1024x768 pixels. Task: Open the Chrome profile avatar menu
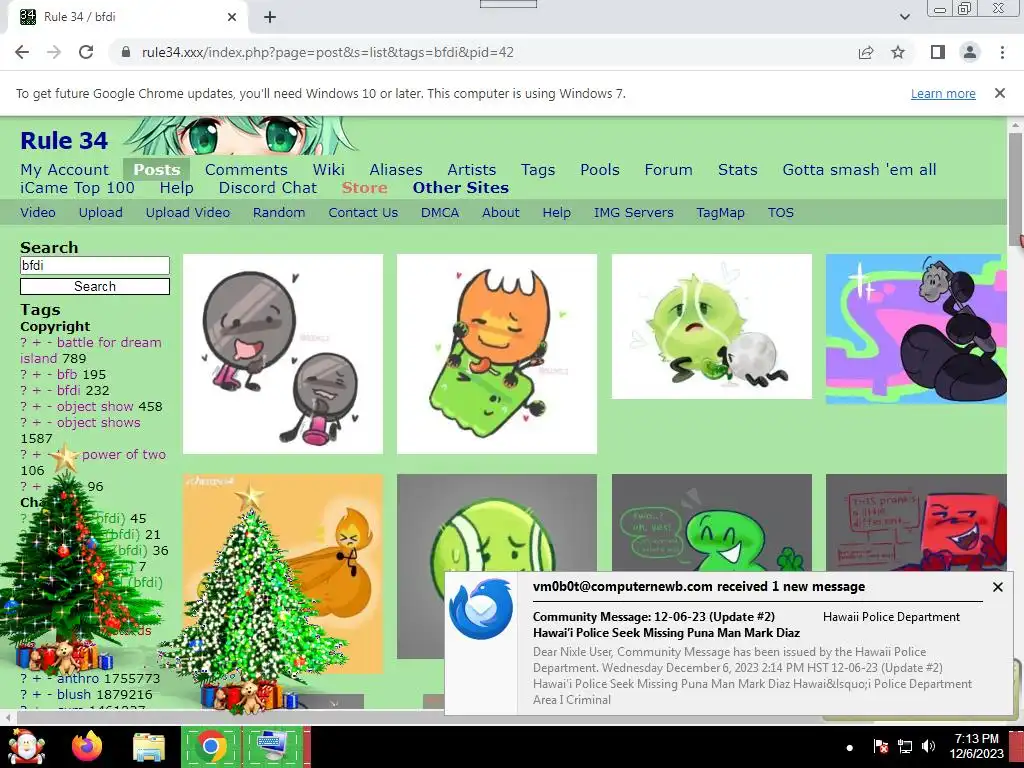point(970,52)
